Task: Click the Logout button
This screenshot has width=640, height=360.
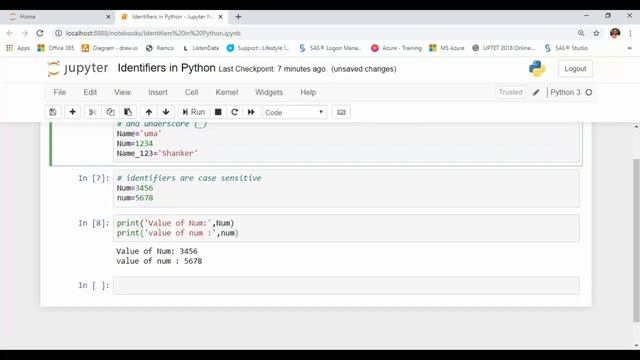Action: (575, 69)
